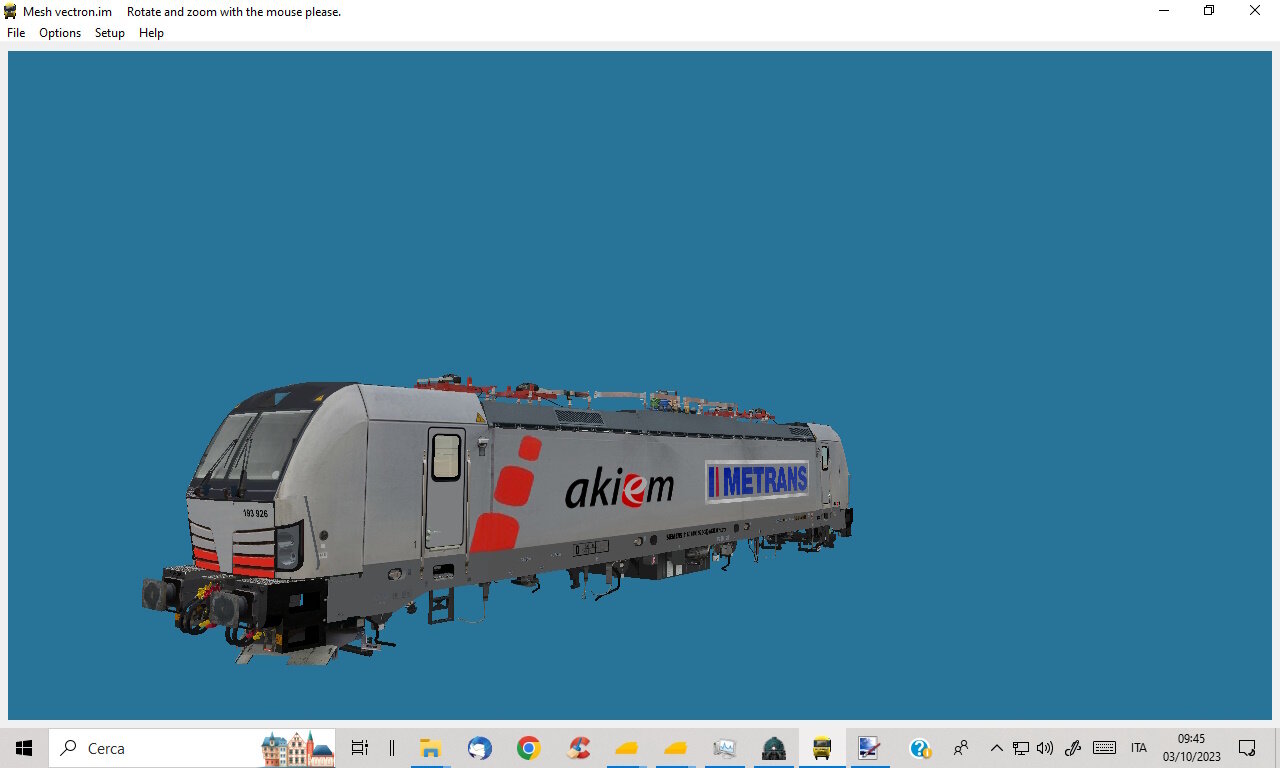Launch File Explorer from the taskbar

430,748
